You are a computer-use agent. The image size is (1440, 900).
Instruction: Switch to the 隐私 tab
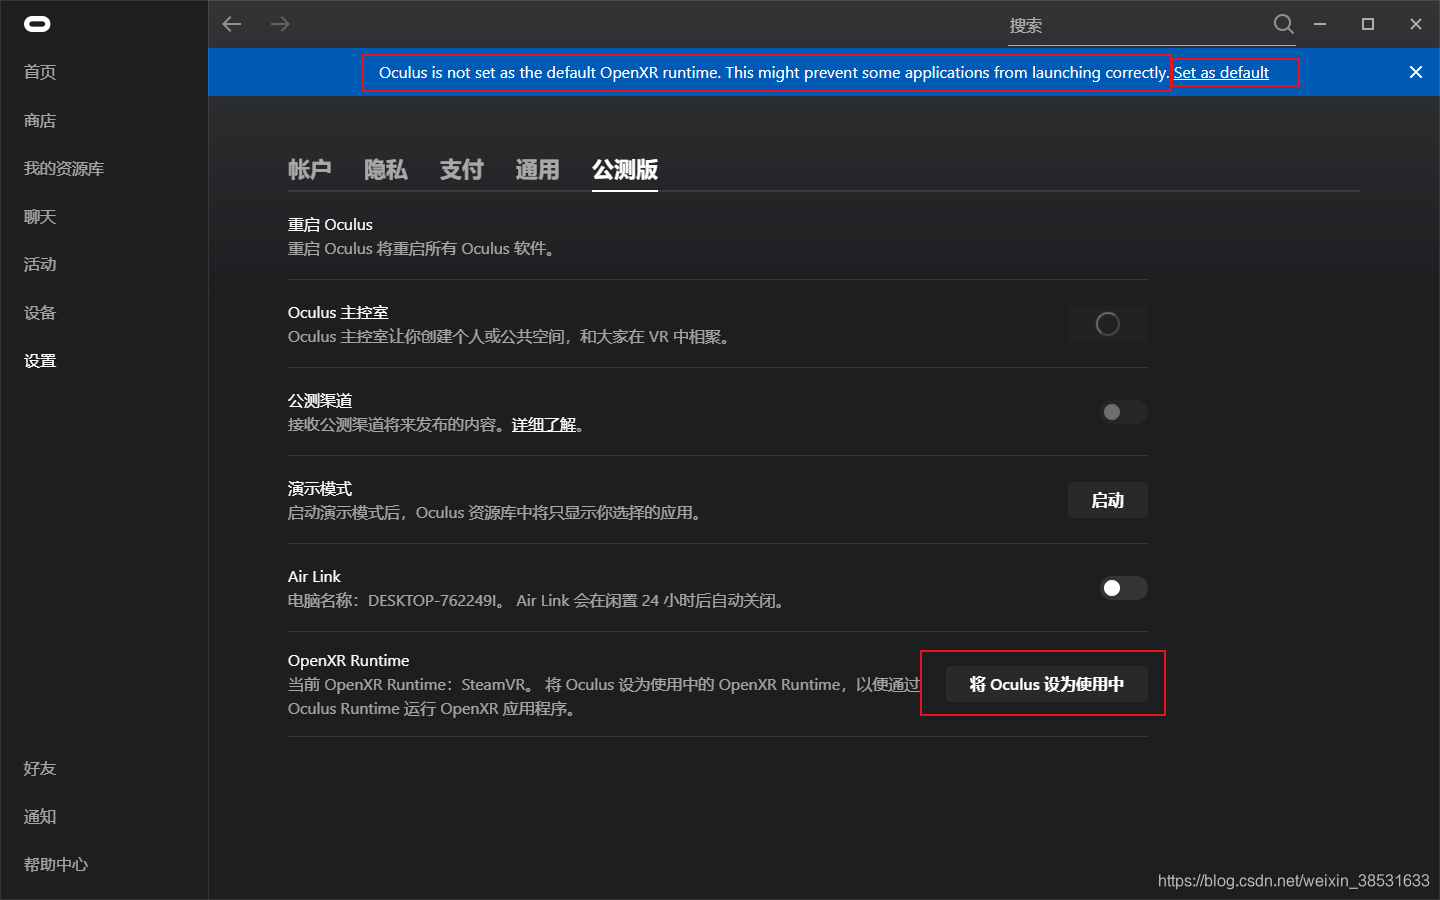386,169
